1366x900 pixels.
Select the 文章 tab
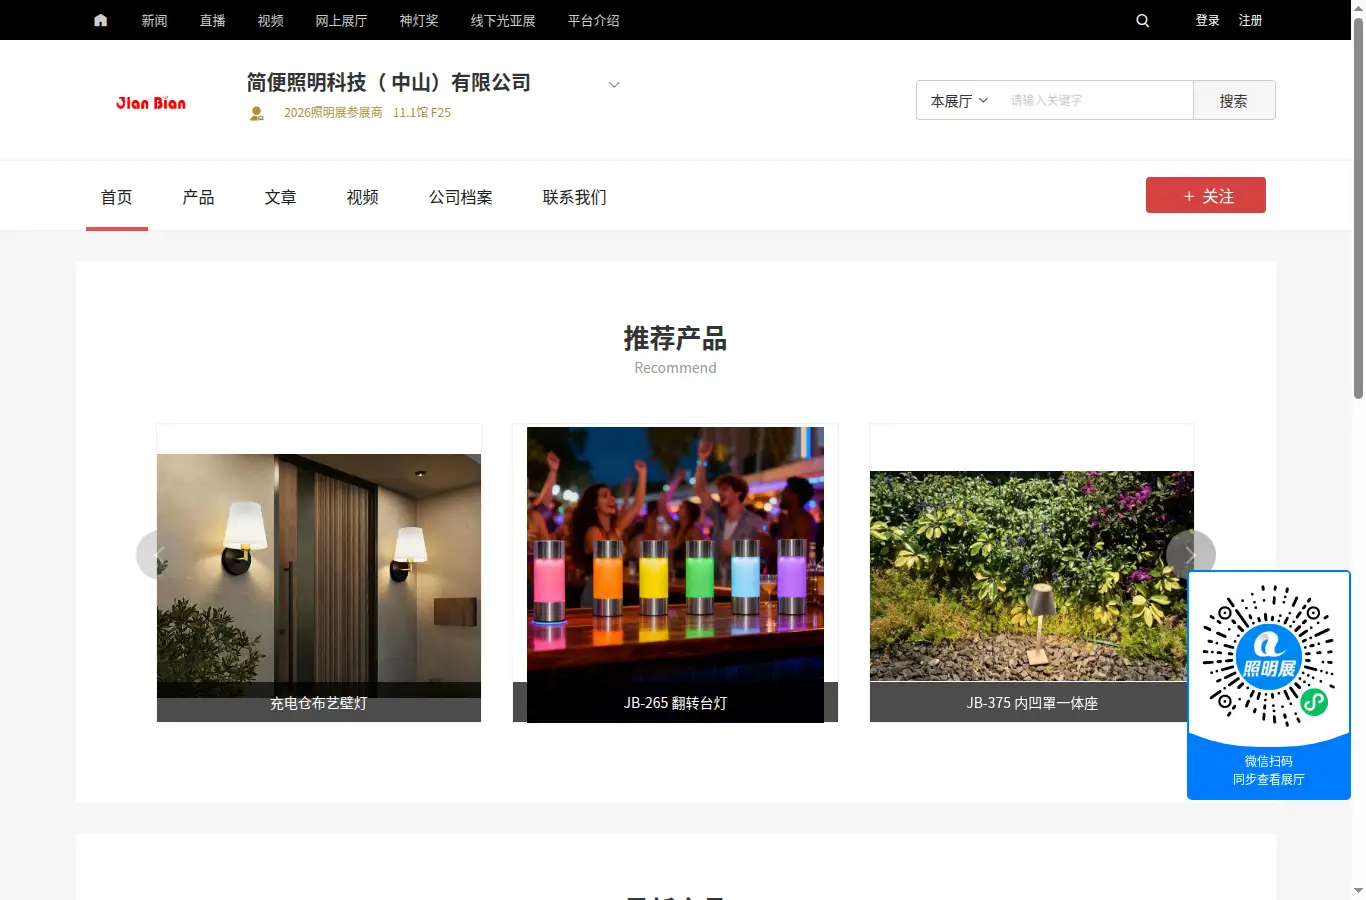click(x=280, y=197)
